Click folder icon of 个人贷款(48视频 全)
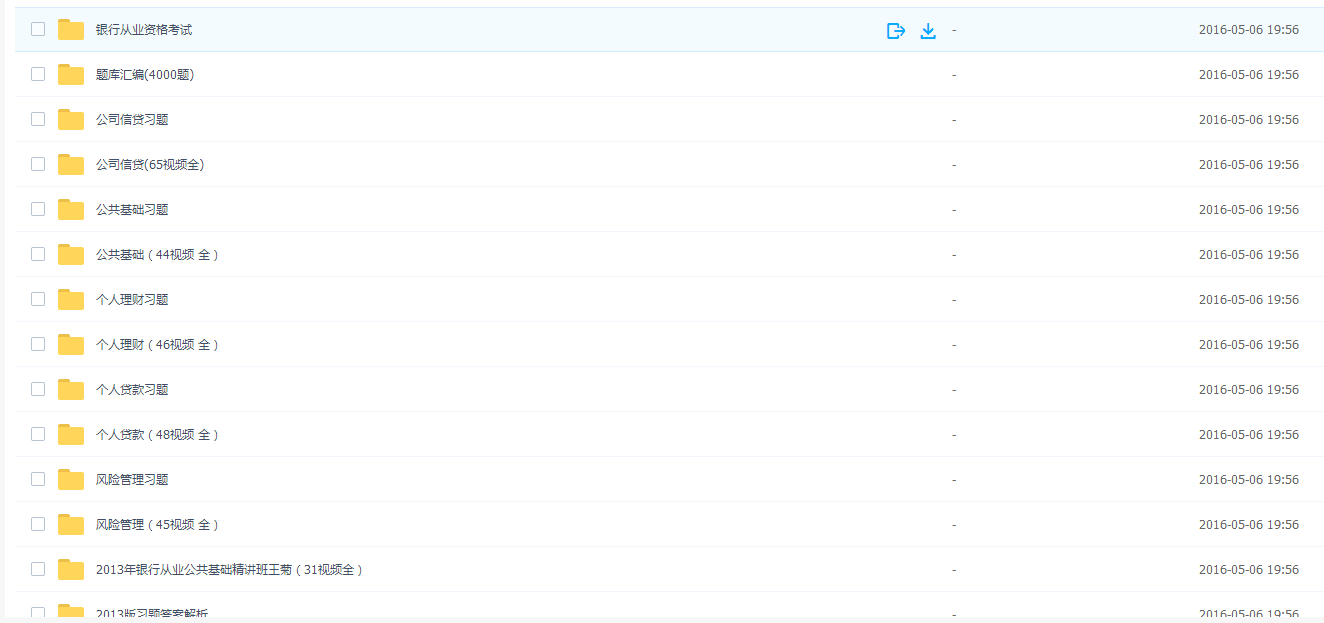Image resolution: width=1324 pixels, height=623 pixels. pyautogui.click(x=71, y=434)
